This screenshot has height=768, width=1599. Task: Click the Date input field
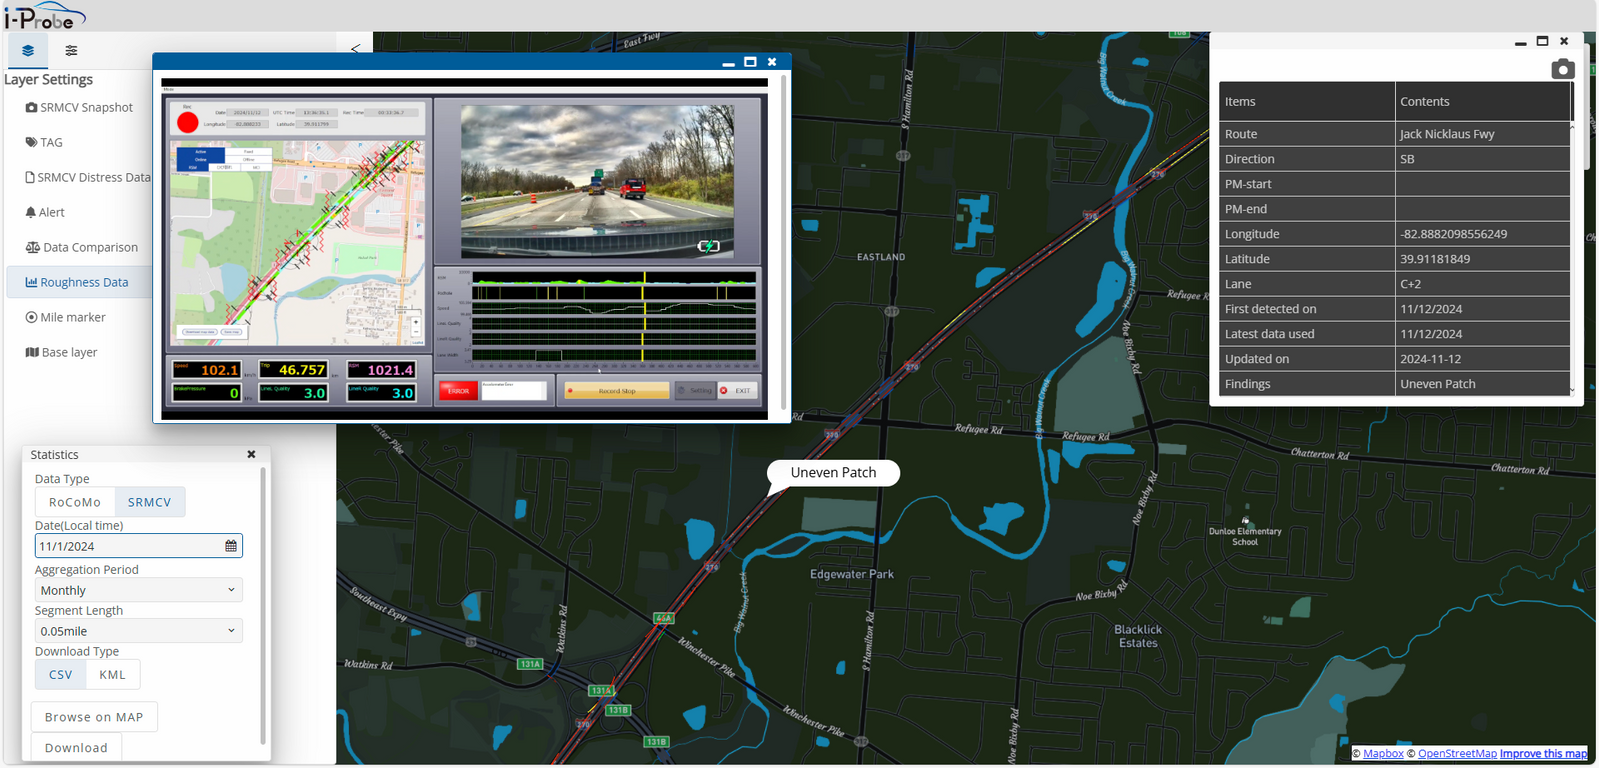point(128,546)
